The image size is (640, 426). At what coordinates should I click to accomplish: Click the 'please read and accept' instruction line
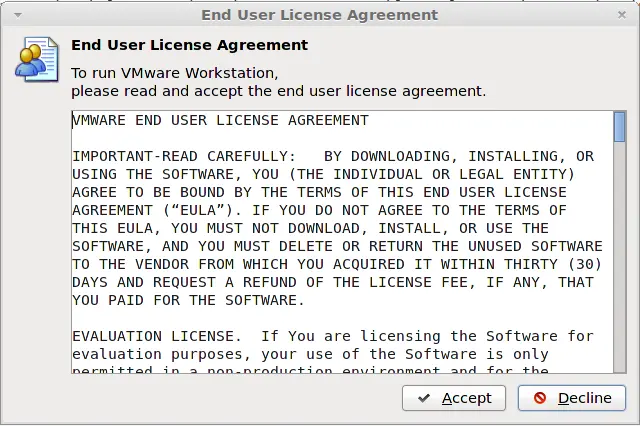(x=279, y=91)
